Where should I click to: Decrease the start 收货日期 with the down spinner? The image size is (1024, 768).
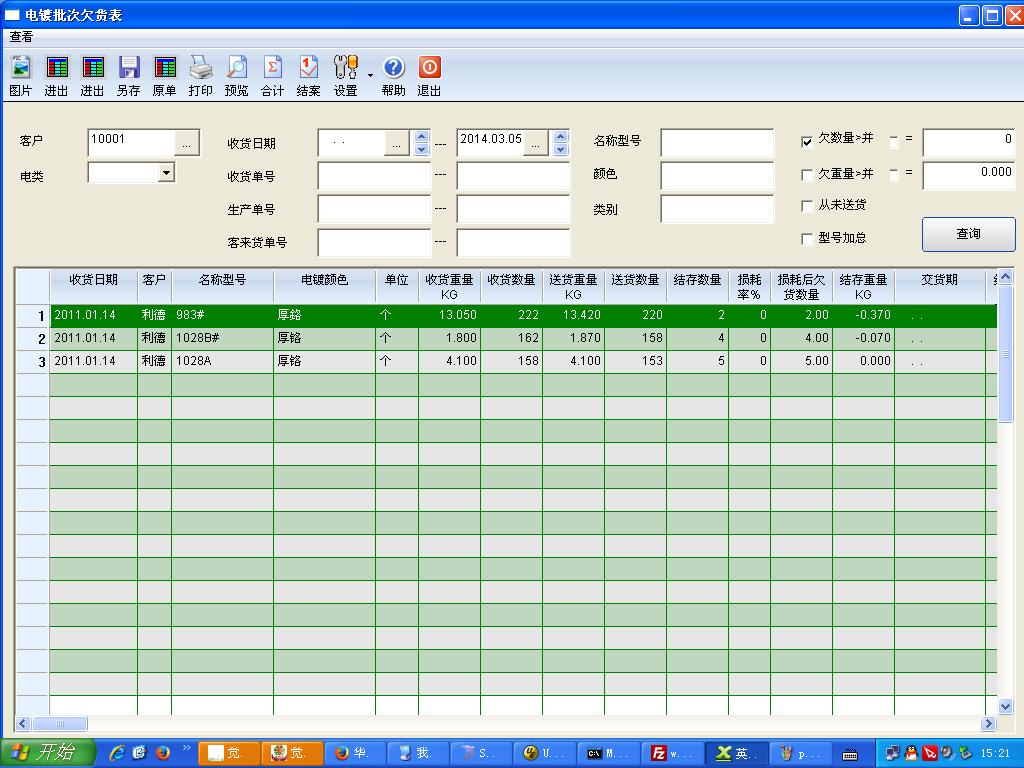(422, 150)
